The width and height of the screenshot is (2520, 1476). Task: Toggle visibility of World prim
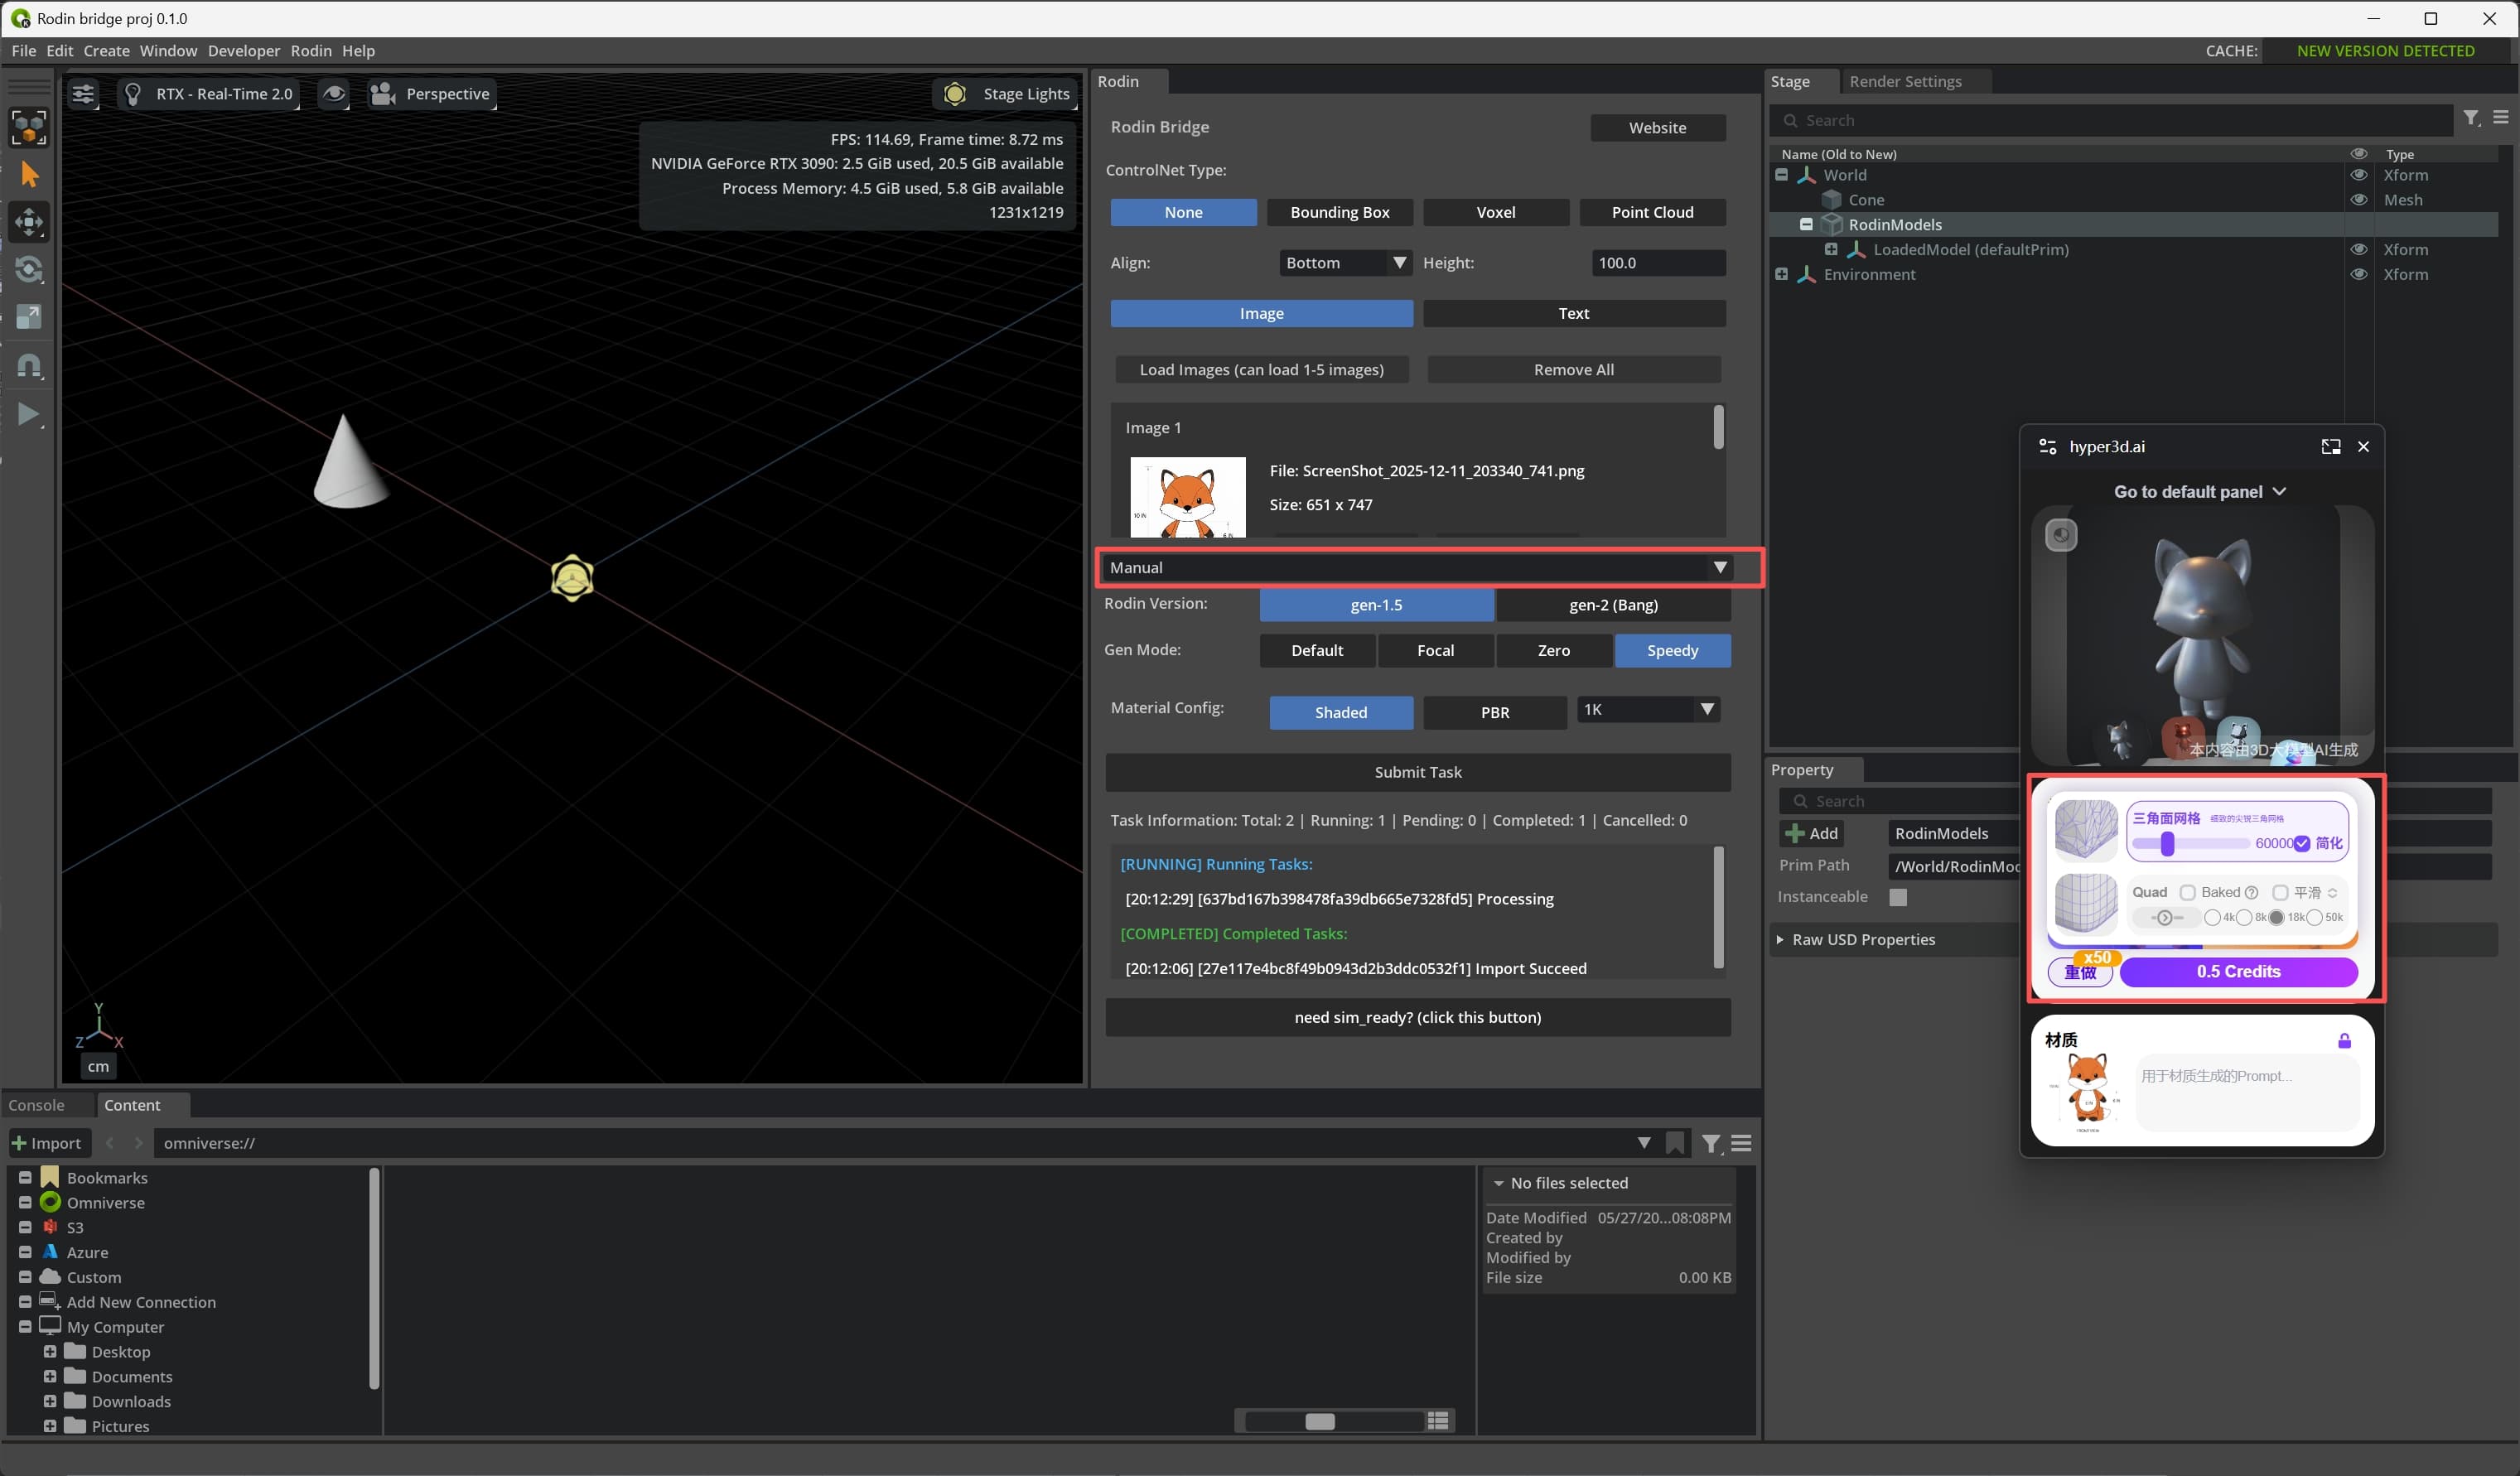(x=2359, y=175)
